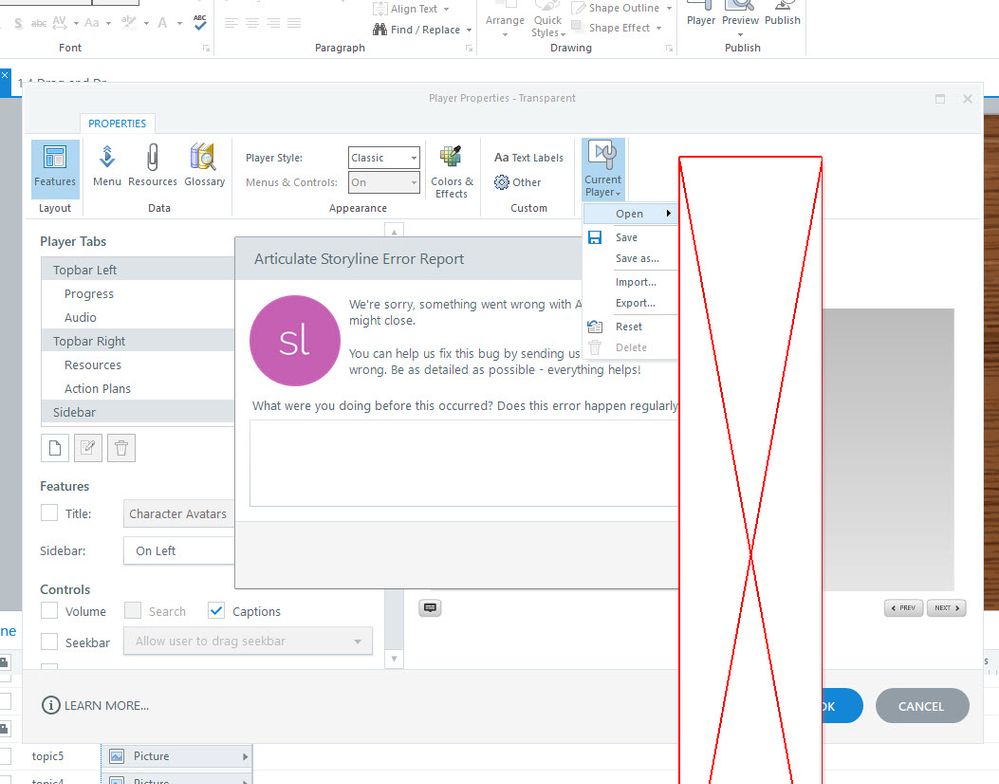The height and width of the screenshot is (784, 999).
Task: Select Topbar Right group header
Action: [138, 341]
